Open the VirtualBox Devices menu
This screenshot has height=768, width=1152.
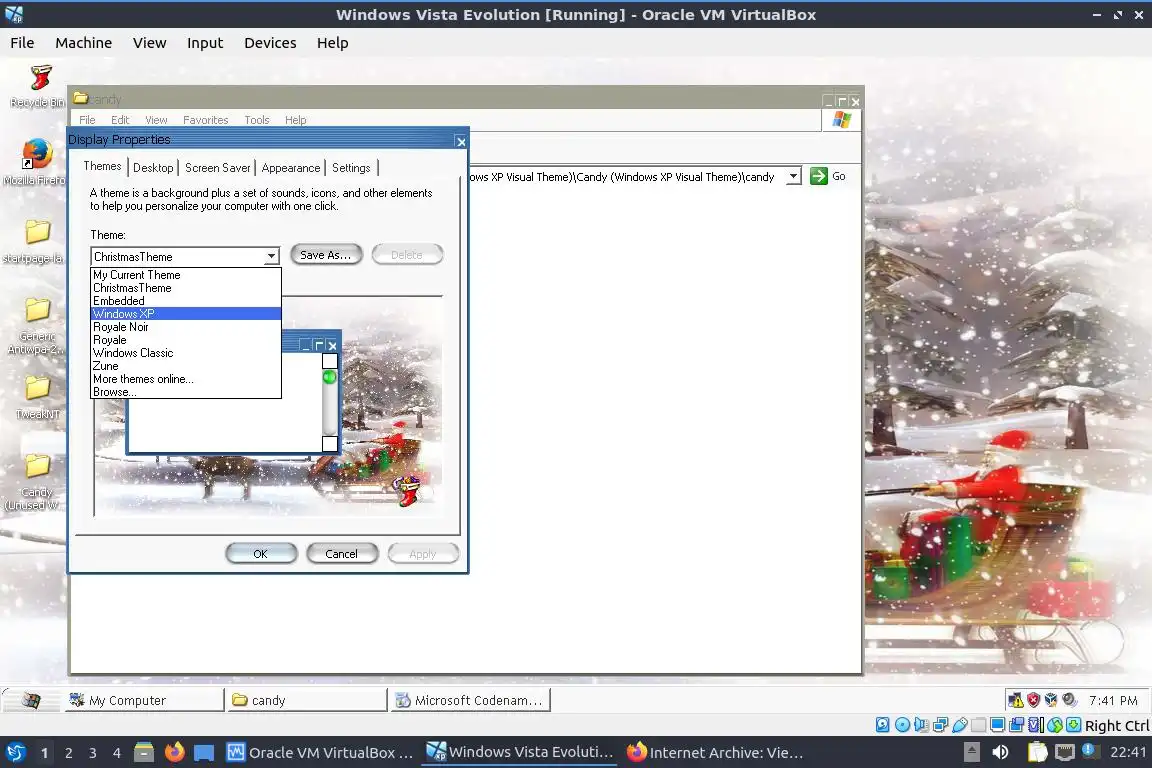[270, 43]
